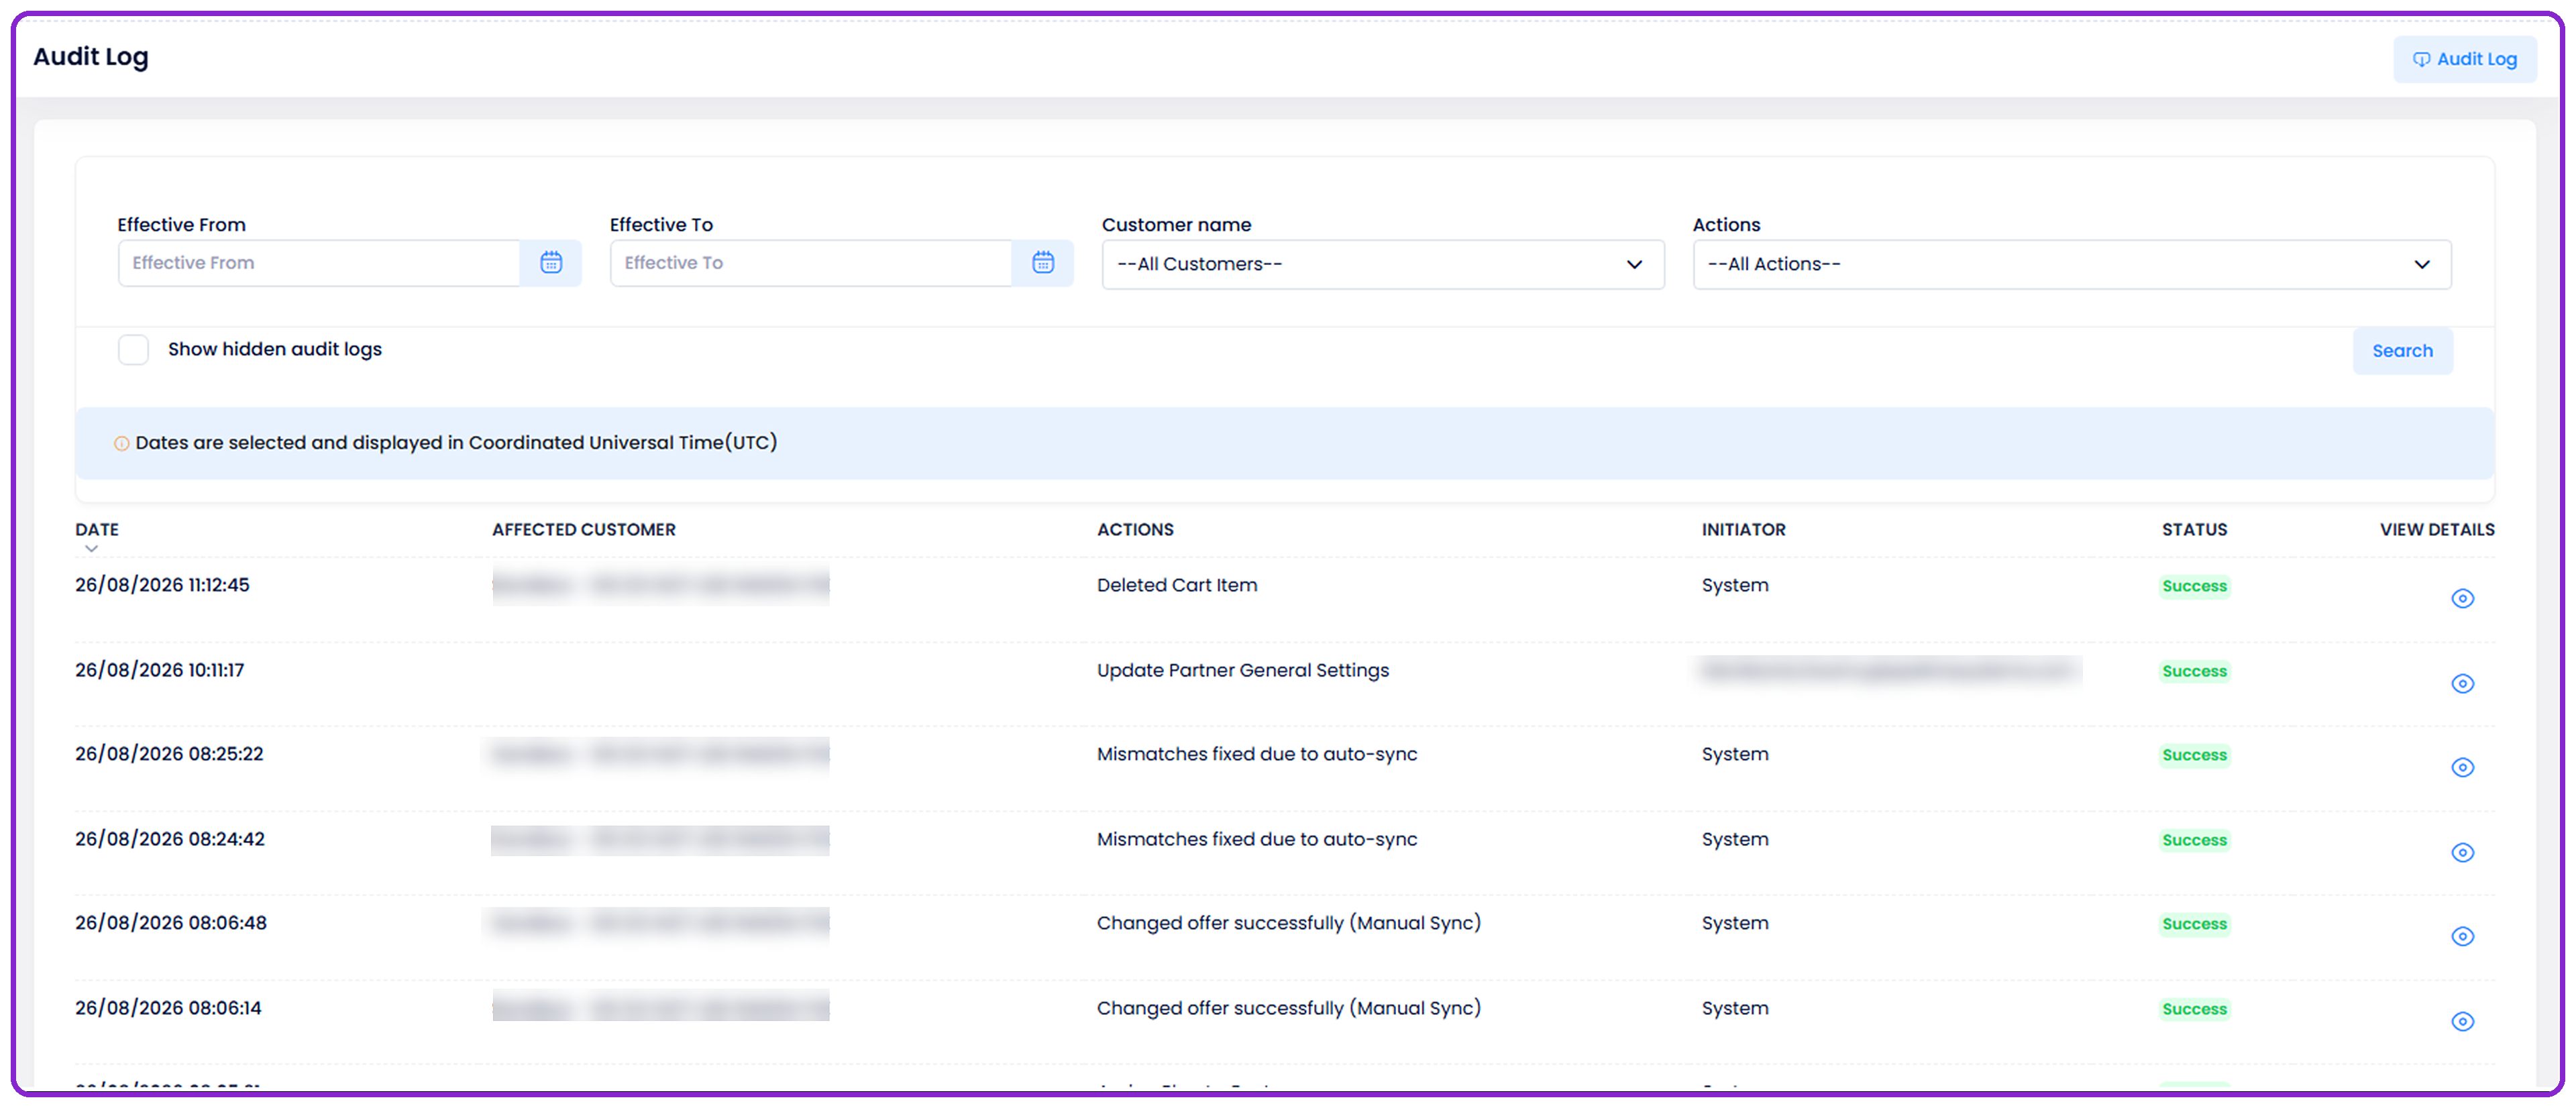Click Success badge in the 08:25:22 row
The height and width of the screenshot is (1108, 2576).
[x=2194, y=755]
